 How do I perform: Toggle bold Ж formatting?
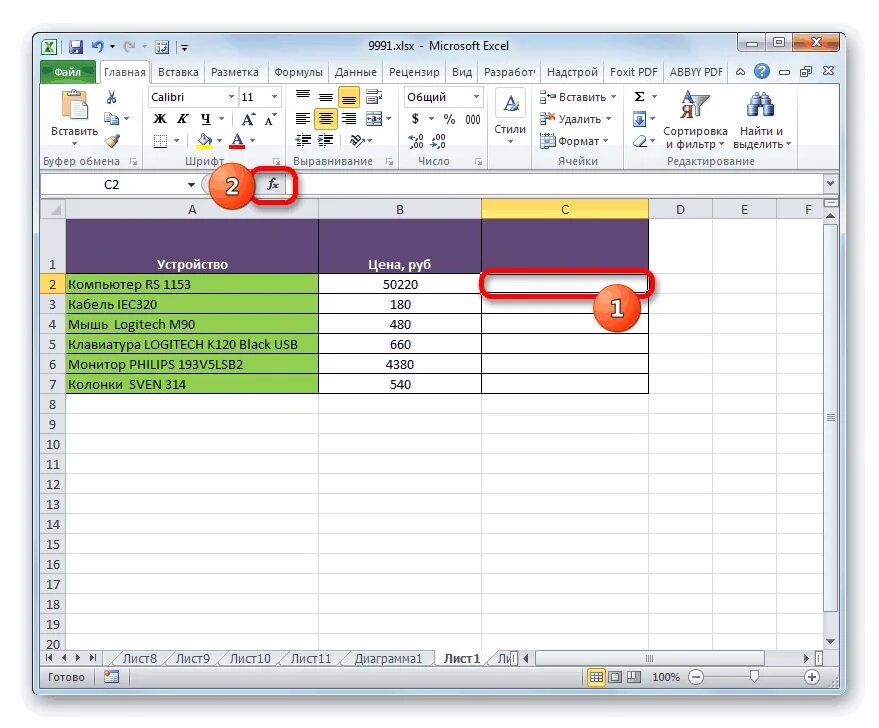click(x=160, y=119)
